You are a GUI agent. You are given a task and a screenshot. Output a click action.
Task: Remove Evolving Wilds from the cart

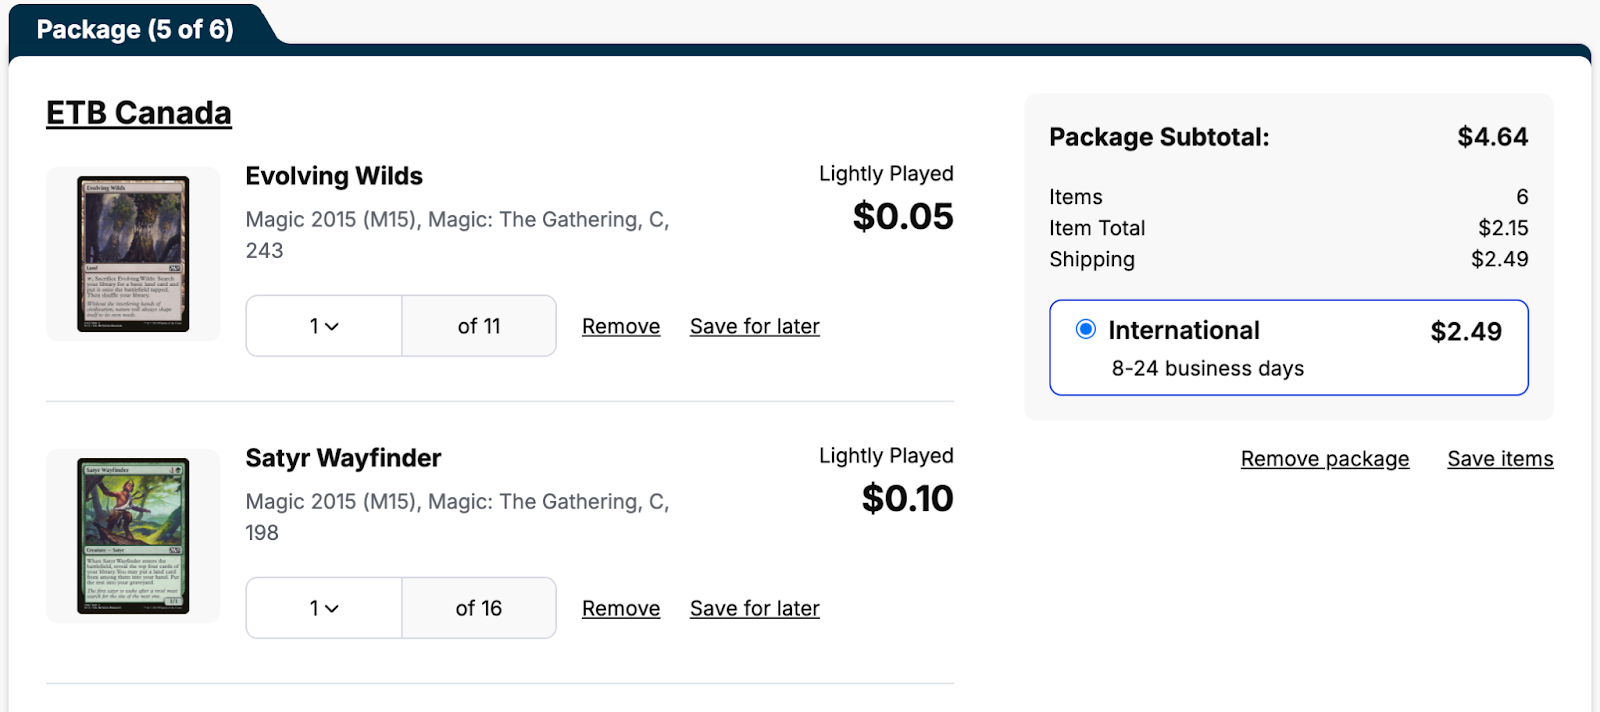point(621,326)
